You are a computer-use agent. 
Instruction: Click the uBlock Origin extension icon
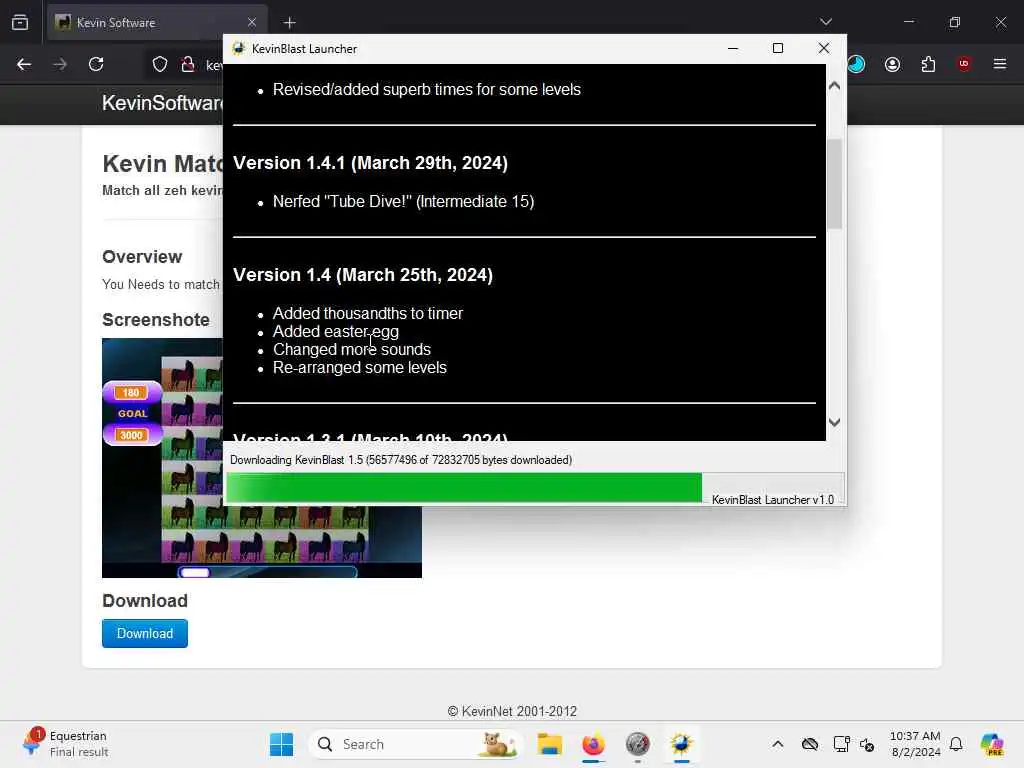[x=964, y=64]
